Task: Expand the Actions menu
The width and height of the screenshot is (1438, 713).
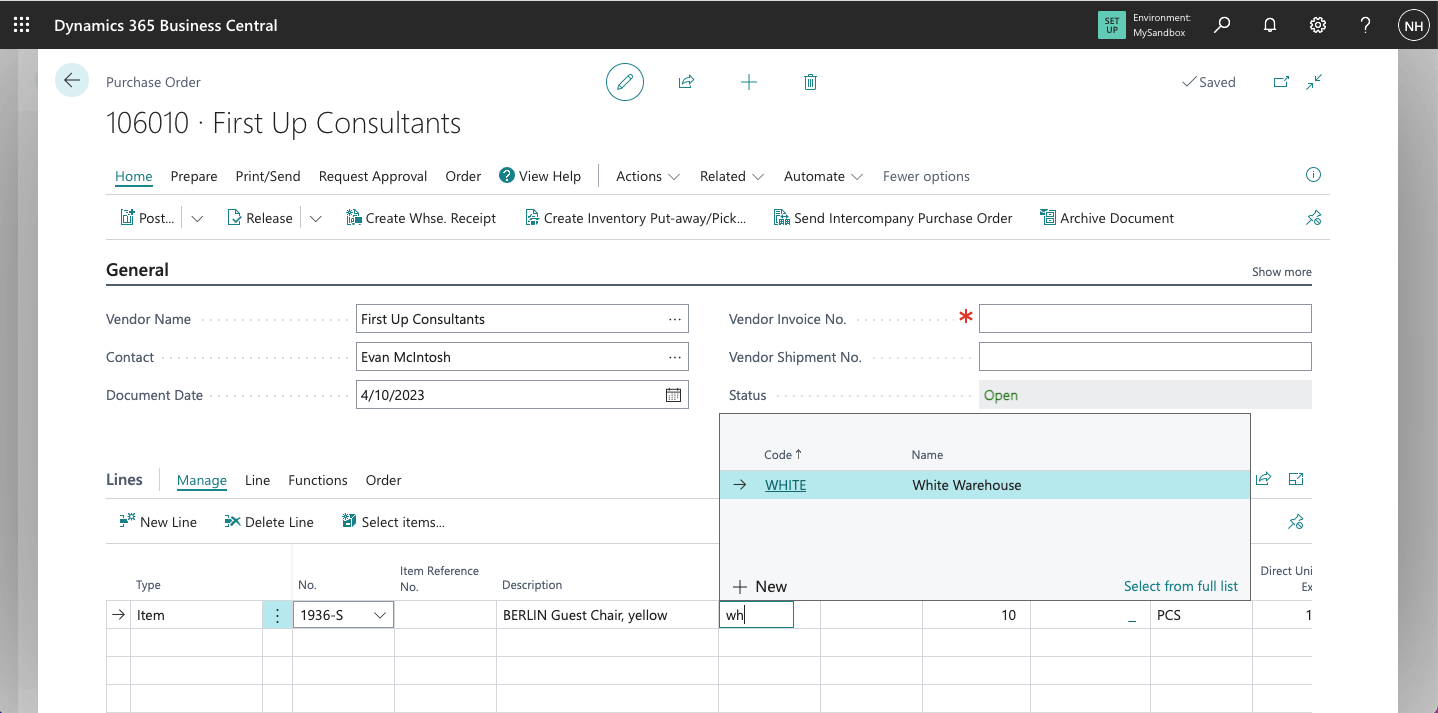Action: pyautogui.click(x=647, y=176)
